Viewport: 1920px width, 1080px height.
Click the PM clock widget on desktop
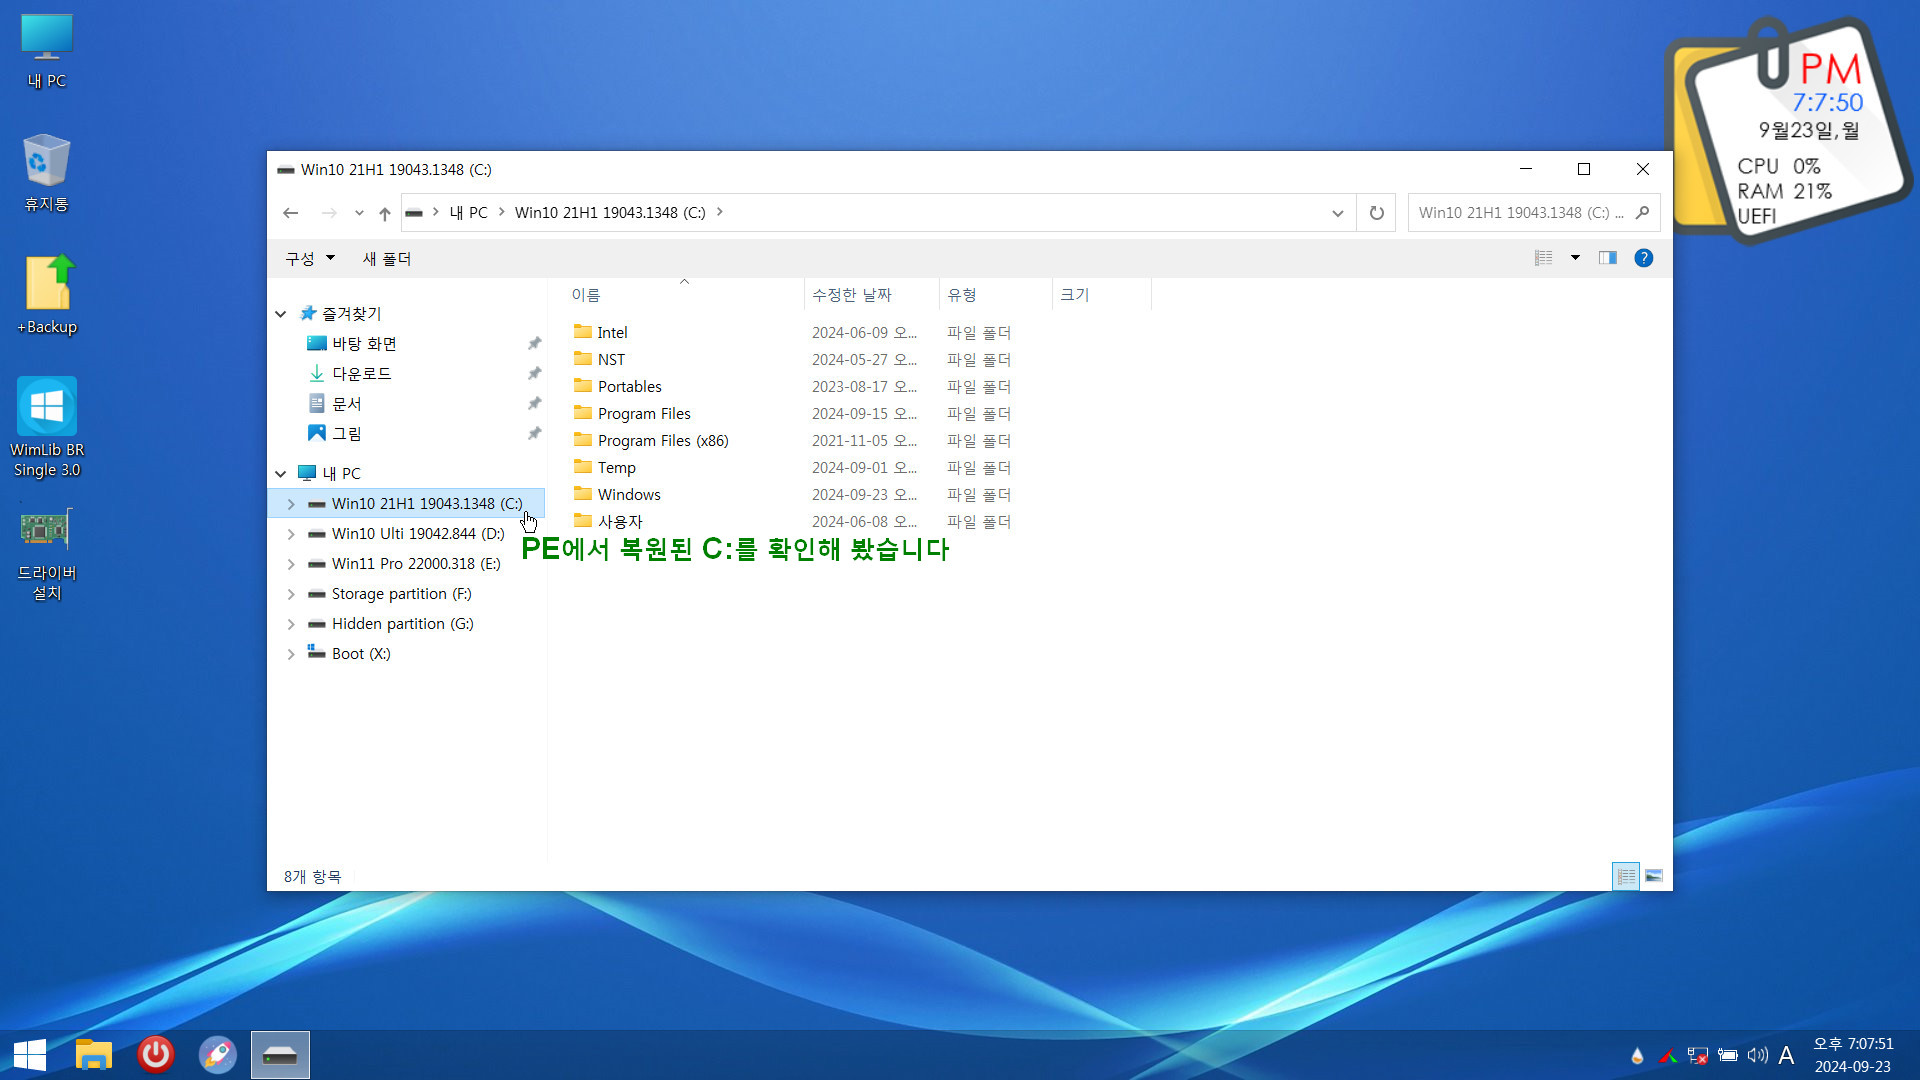click(1788, 130)
